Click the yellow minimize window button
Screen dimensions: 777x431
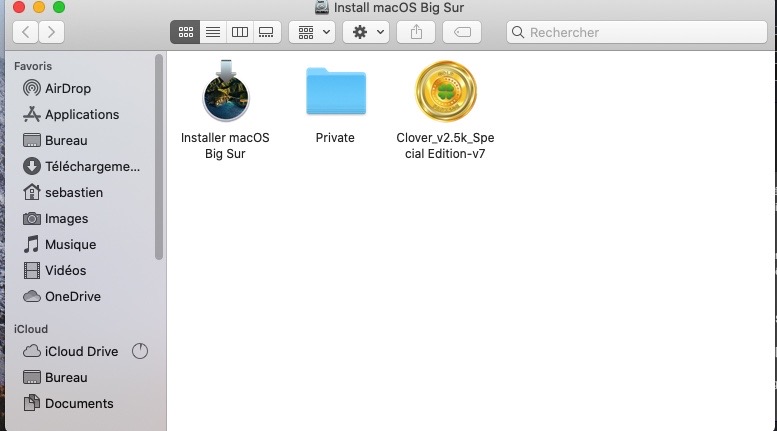[39, 6]
